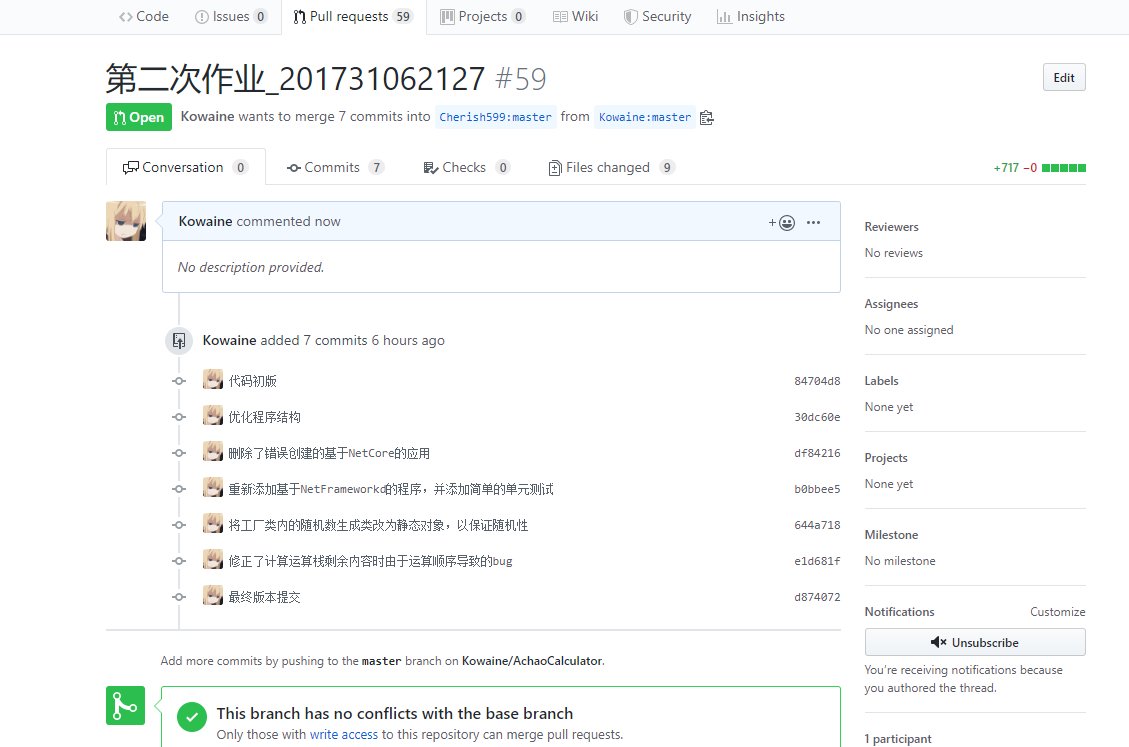Viewport: 1129px width, 747px height.
Task: Click the Assignees sidebar heading
Action: (891, 304)
